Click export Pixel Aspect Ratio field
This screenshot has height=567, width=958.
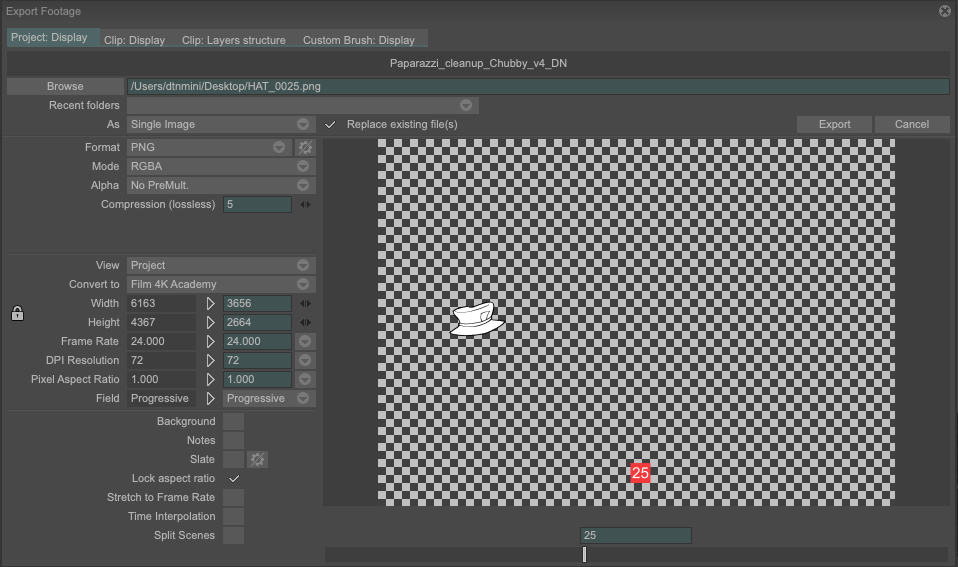[258, 379]
